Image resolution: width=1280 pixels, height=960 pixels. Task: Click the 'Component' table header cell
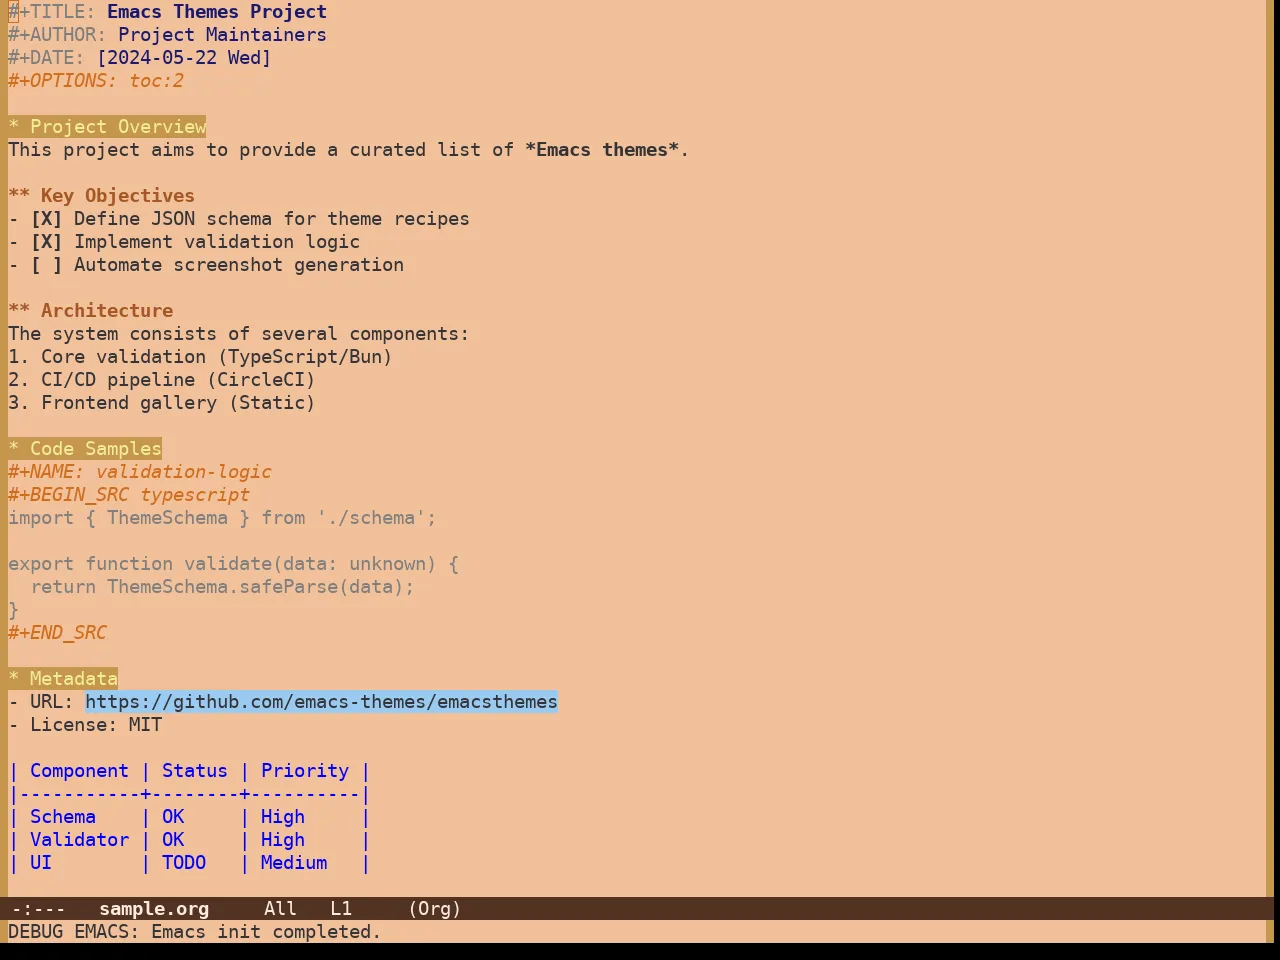(x=79, y=771)
